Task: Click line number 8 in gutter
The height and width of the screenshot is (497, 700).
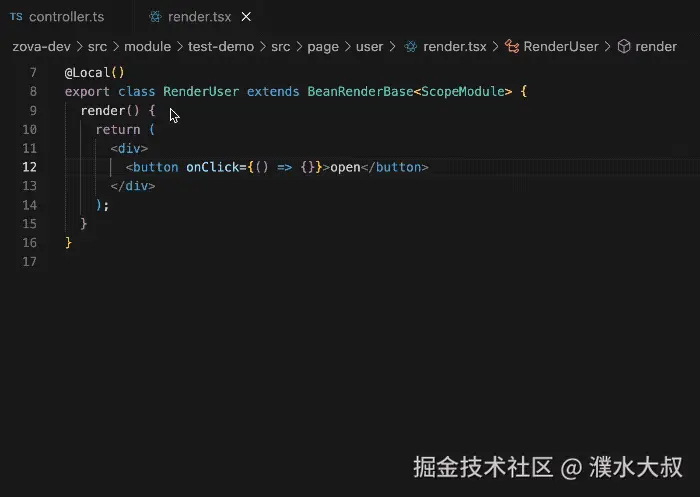Action: point(33,92)
